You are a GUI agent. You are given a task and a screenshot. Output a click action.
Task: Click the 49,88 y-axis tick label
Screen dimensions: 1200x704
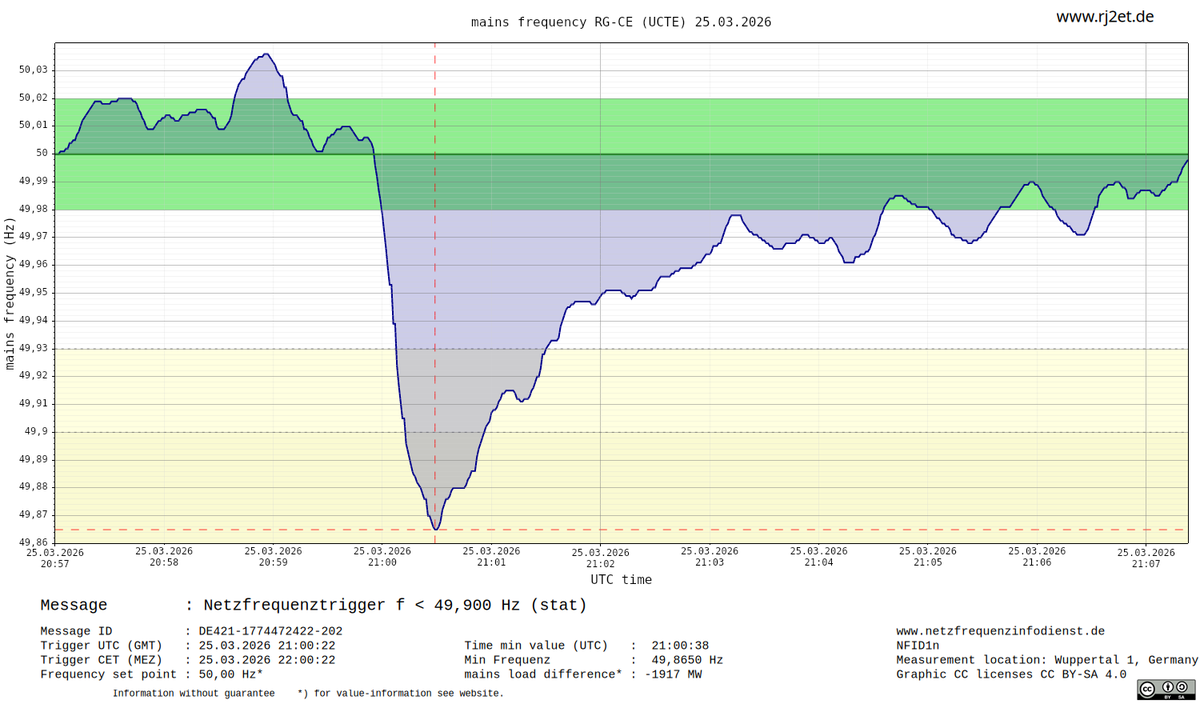(x=33, y=488)
